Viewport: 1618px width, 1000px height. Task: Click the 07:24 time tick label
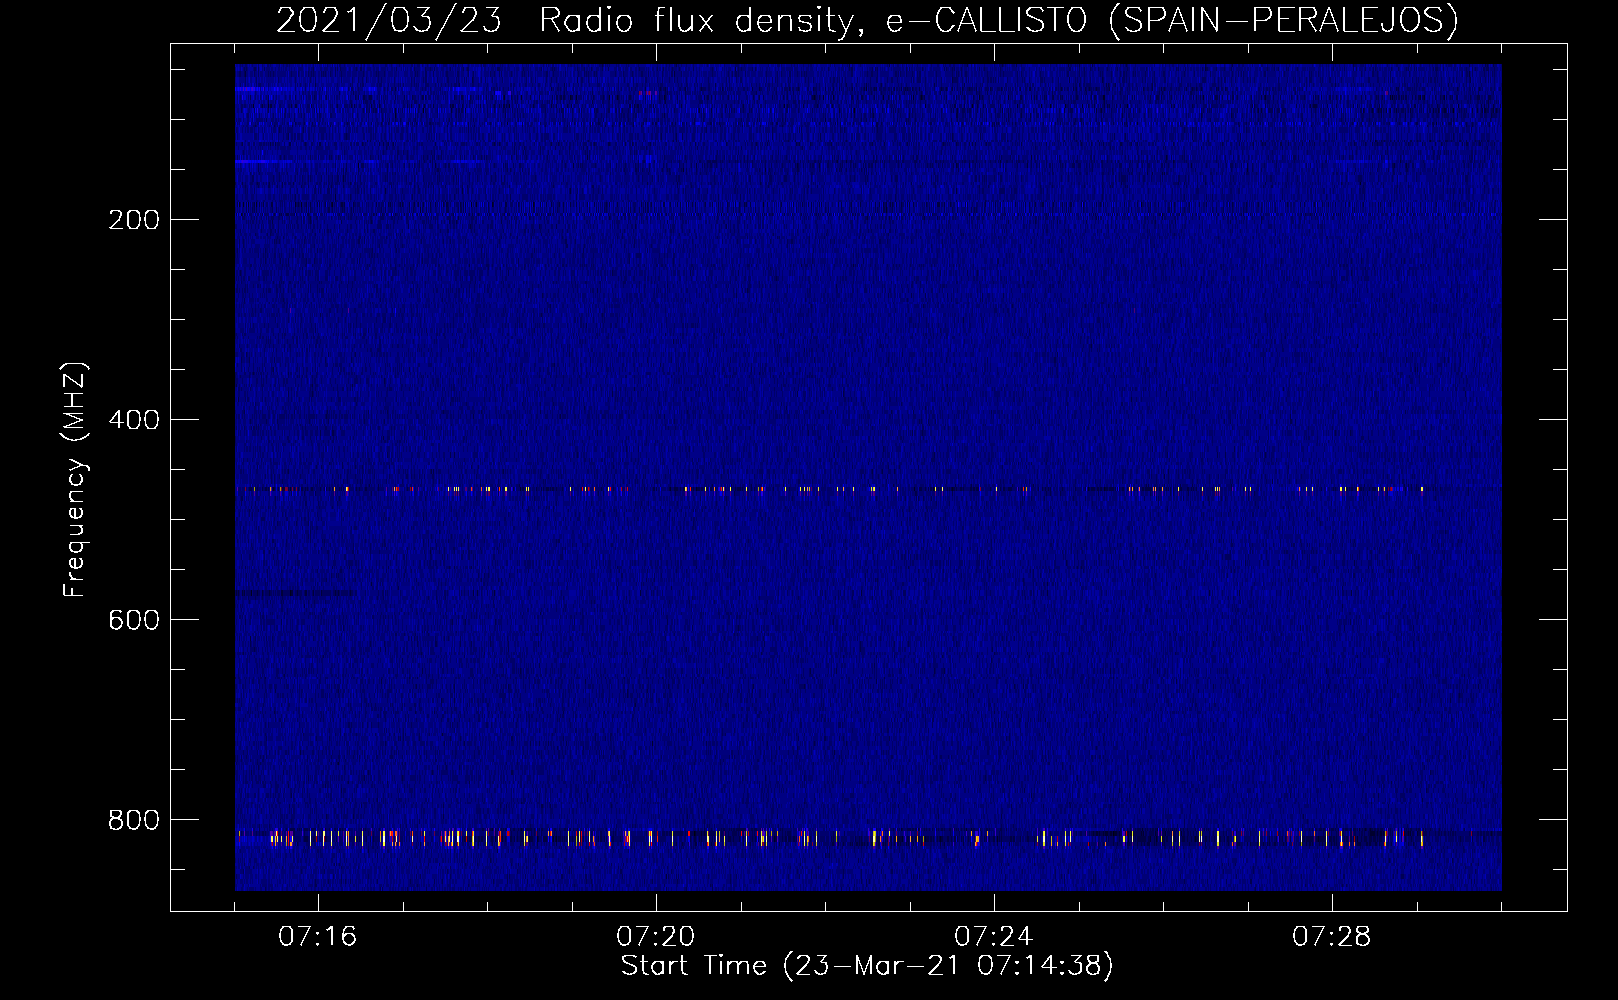click(x=994, y=937)
